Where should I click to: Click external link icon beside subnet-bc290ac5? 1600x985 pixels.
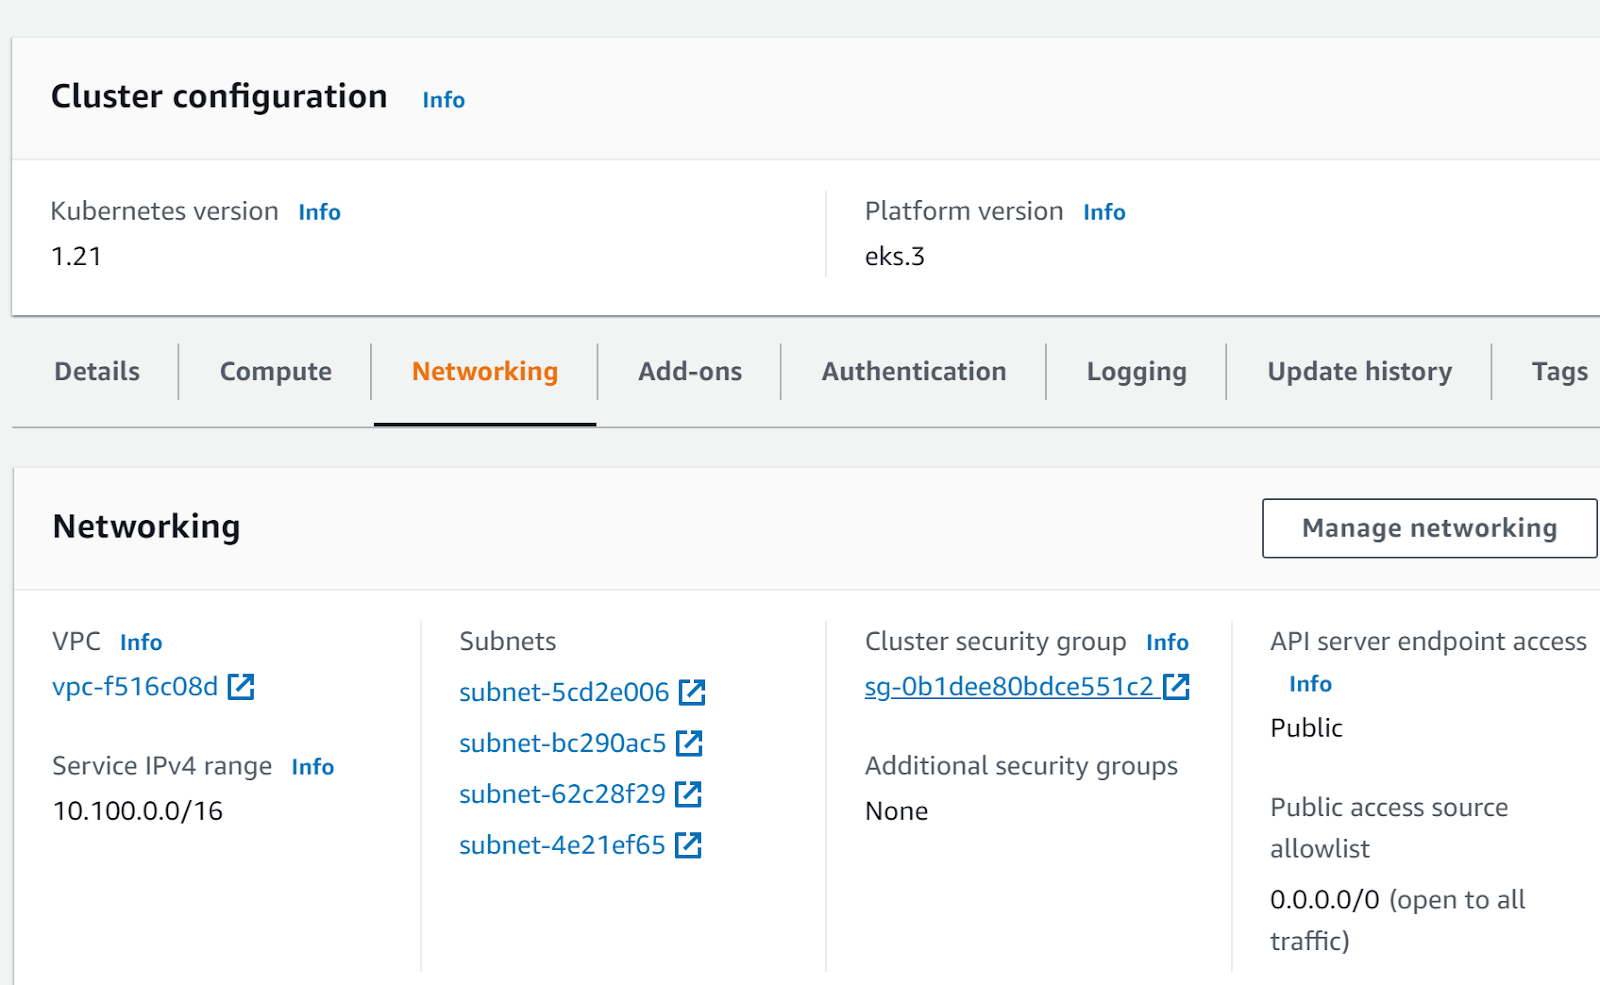coord(689,743)
